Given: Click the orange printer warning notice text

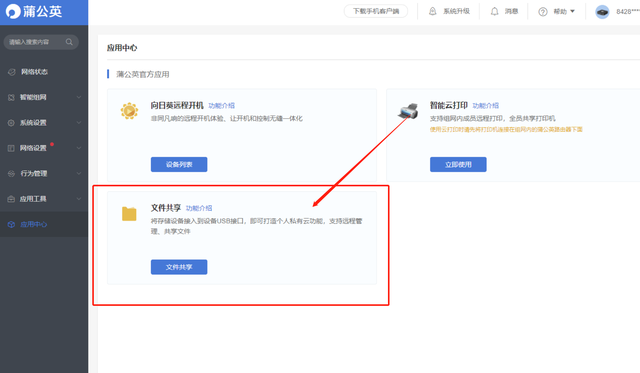Looking at the screenshot, I should pos(506,129).
